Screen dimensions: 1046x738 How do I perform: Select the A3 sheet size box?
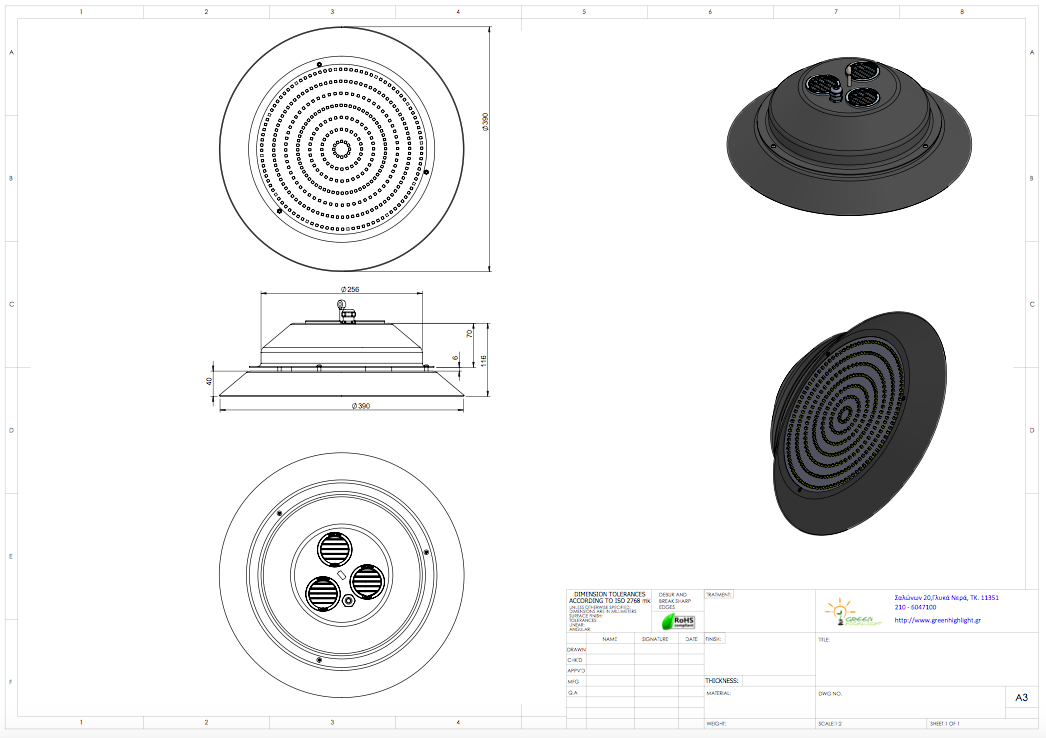pyautogui.click(x=1021, y=698)
